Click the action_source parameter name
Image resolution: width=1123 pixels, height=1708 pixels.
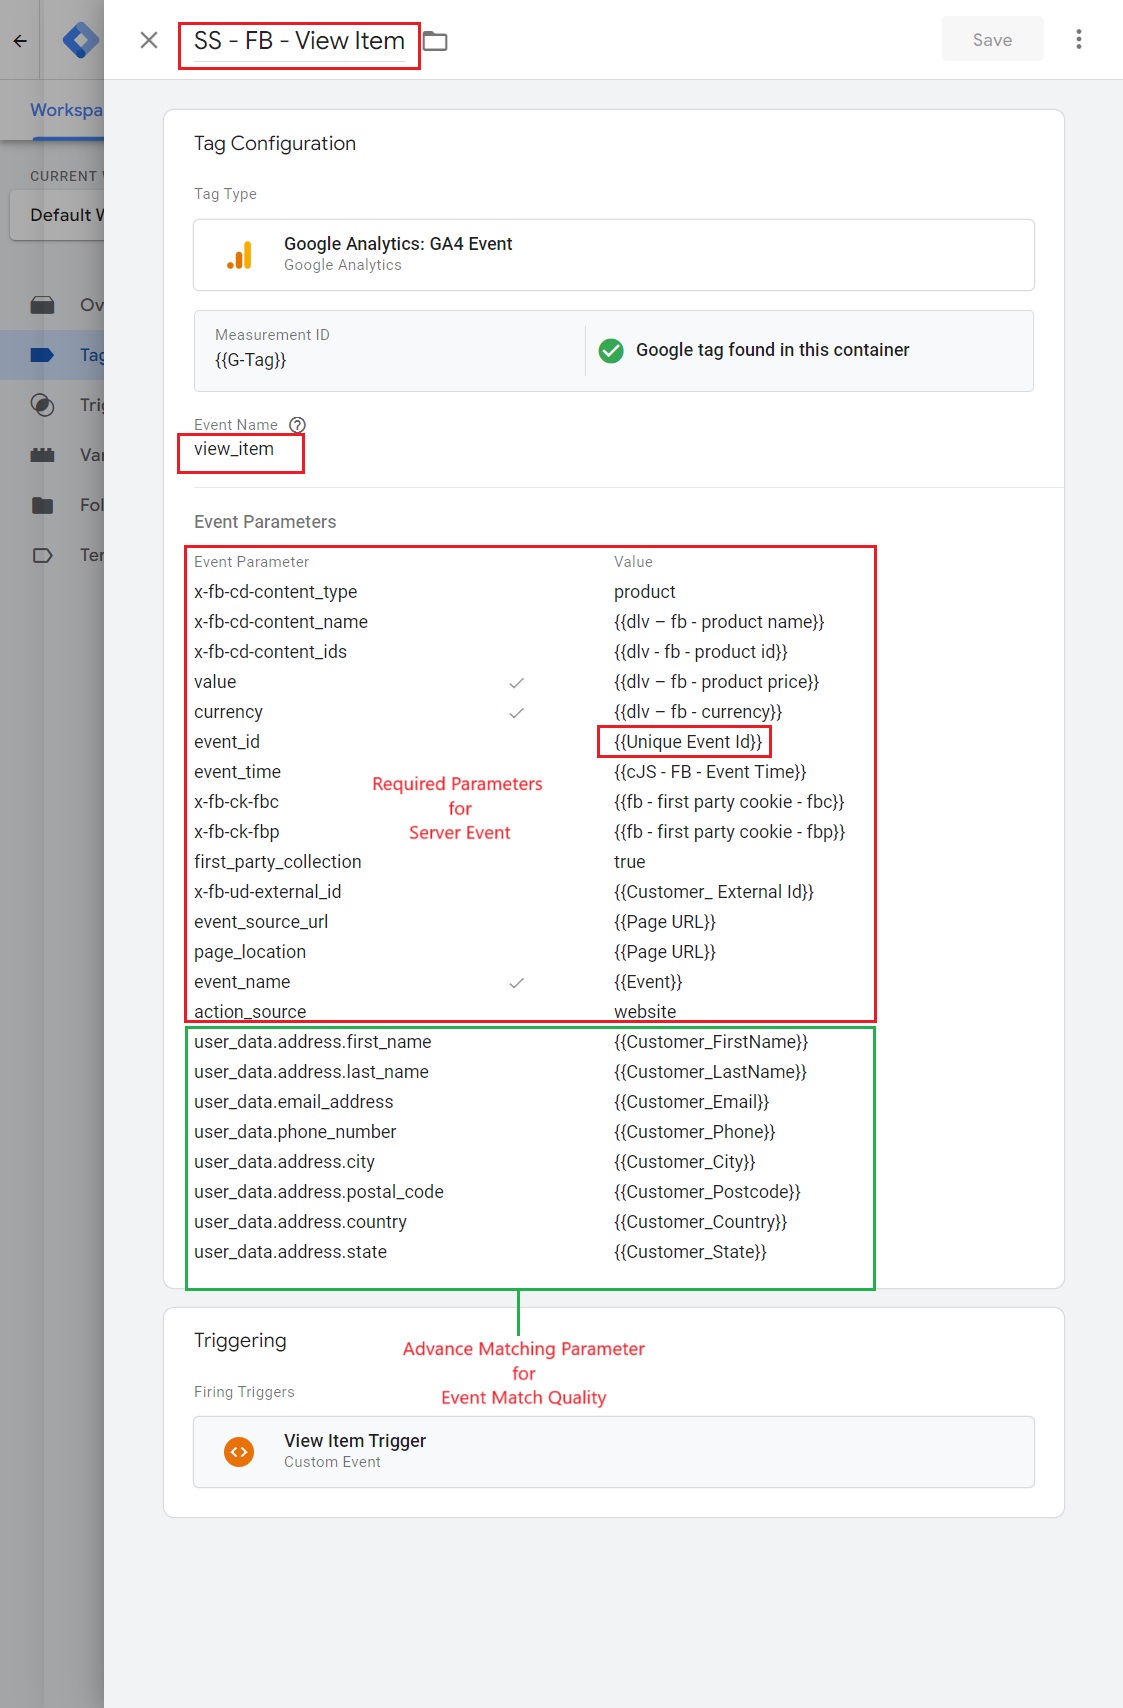coord(250,1012)
